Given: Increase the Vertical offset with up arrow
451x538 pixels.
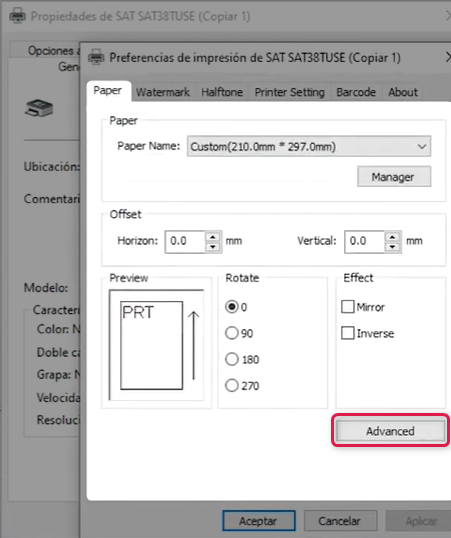Looking at the screenshot, I should click(x=393, y=237).
